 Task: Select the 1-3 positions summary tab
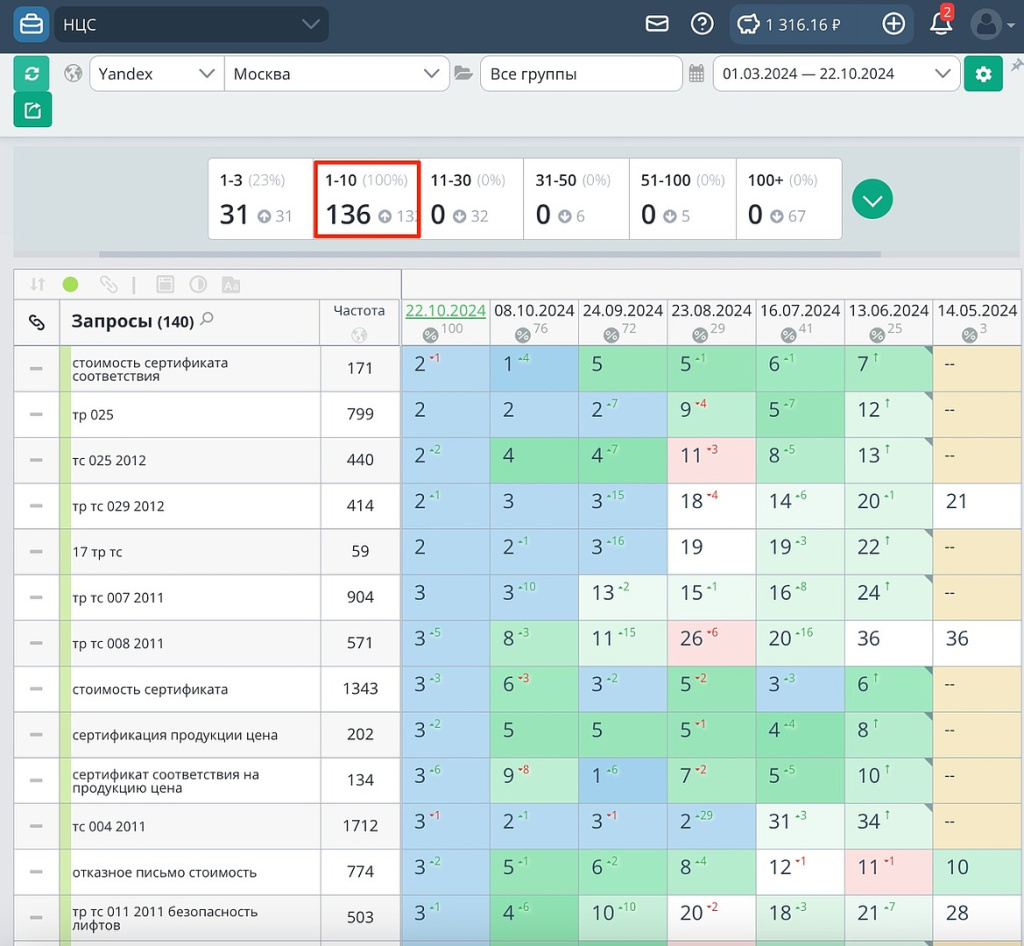(x=260, y=198)
